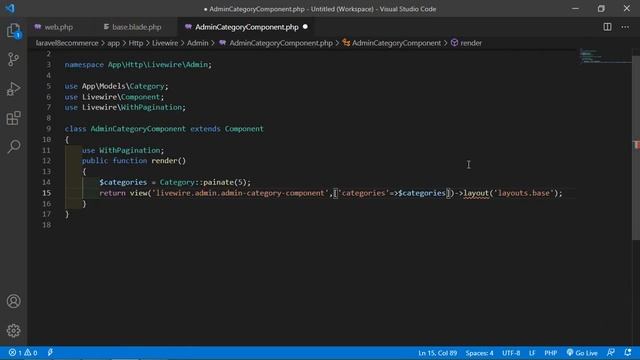The height and width of the screenshot is (360, 640).
Task: Click underlined 'layout' on line 15
Action: click(476, 193)
